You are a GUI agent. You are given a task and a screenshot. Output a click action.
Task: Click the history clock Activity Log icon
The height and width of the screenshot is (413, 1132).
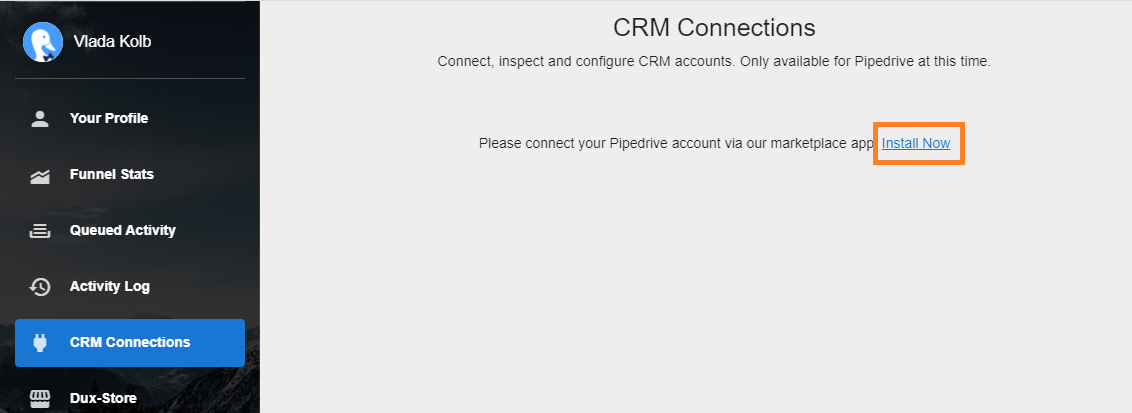click(40, 287)
